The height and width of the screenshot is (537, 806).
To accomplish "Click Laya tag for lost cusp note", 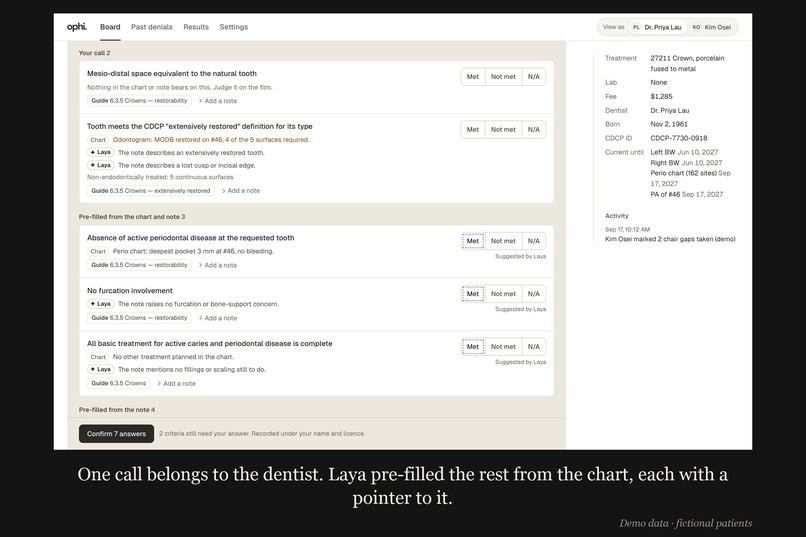I will 101,165.
